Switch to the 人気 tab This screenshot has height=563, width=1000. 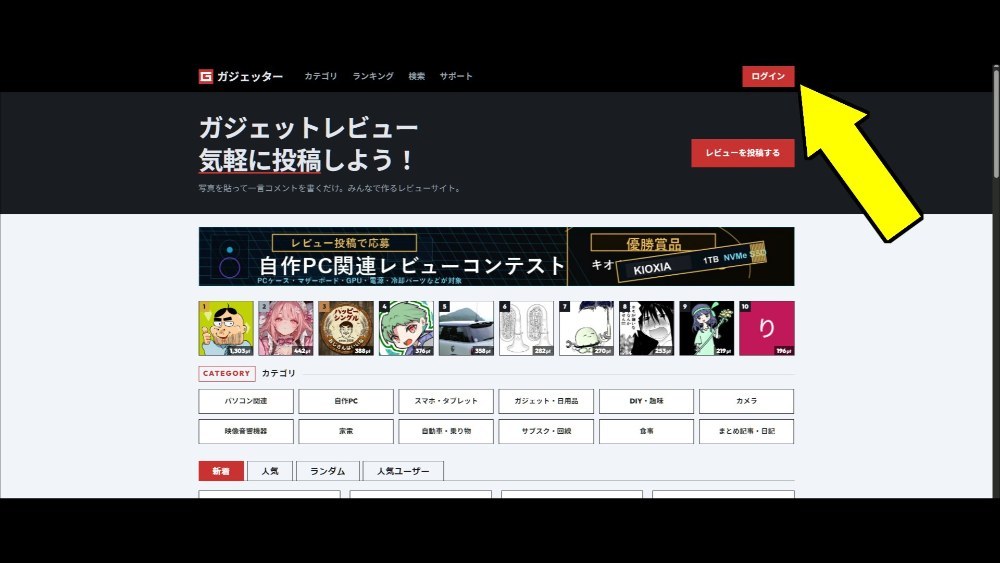point(270,471)
